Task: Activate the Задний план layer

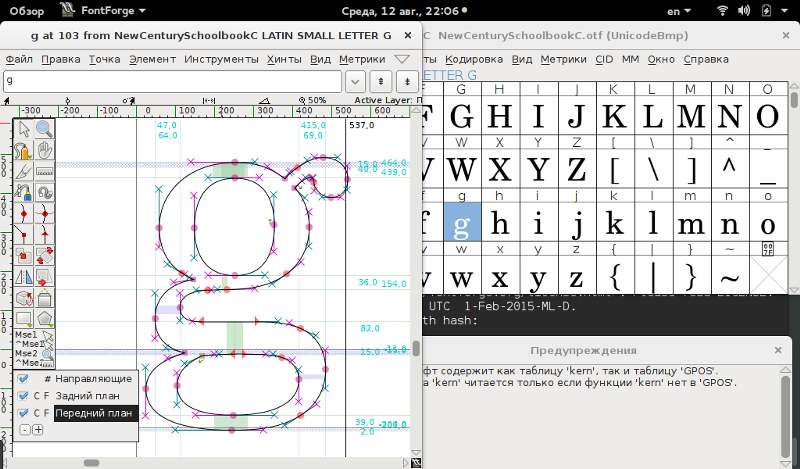Action: point(88,396)
